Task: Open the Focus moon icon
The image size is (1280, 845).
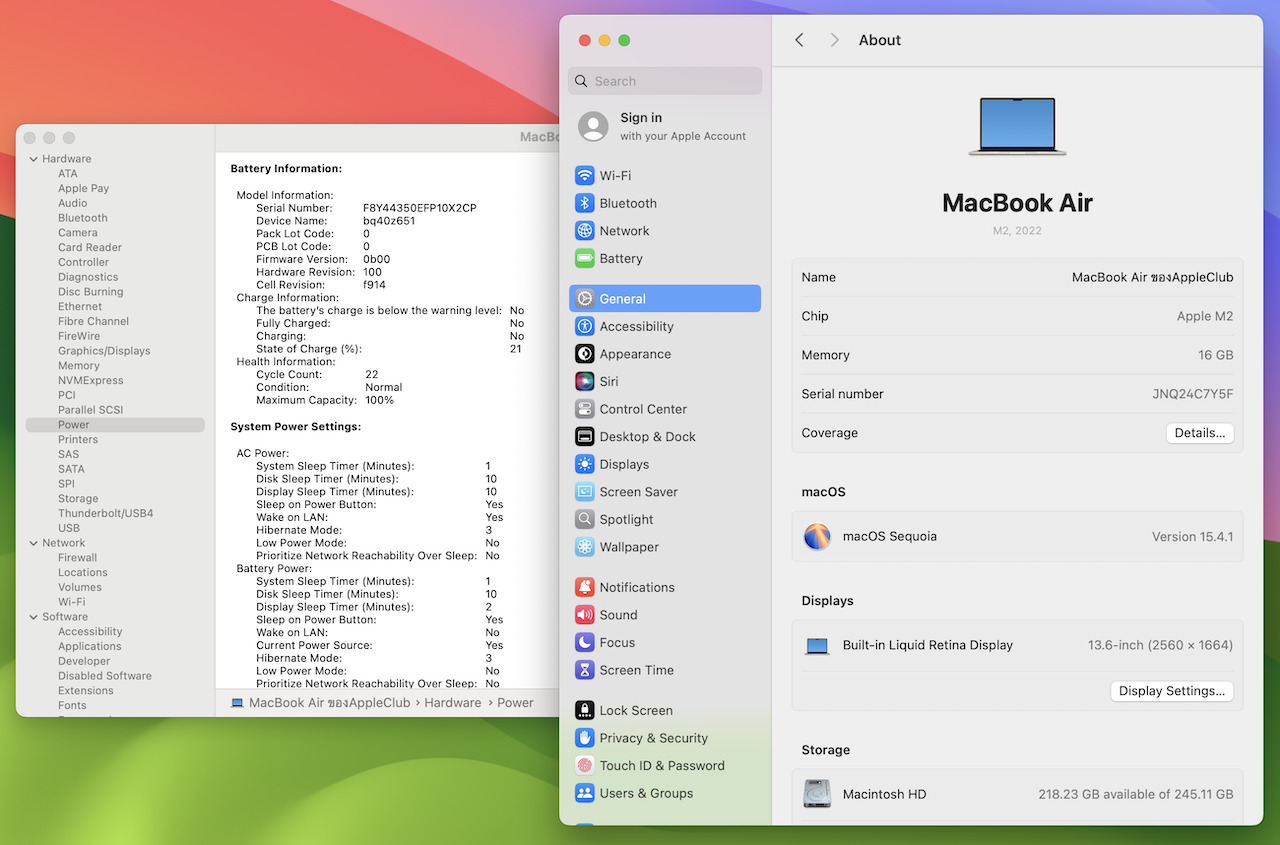Action: (585, 642)
